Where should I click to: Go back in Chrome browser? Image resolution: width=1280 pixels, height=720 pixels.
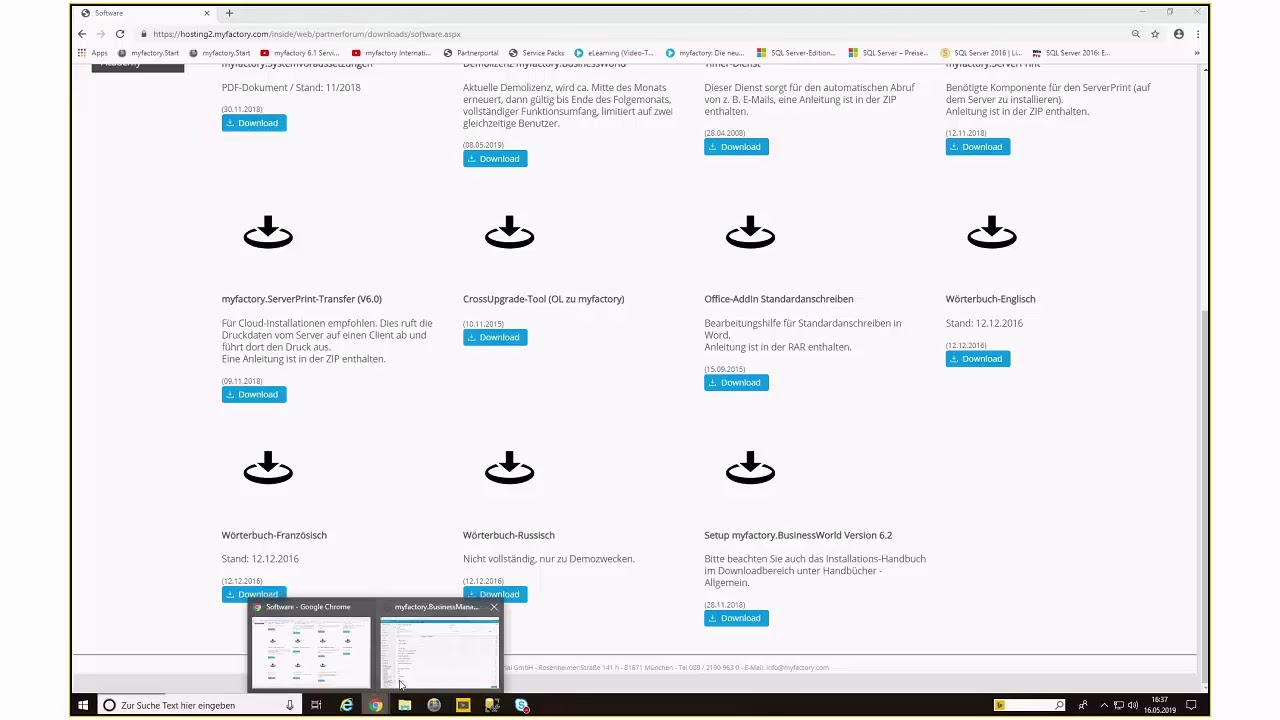click(x=82, y=34)
